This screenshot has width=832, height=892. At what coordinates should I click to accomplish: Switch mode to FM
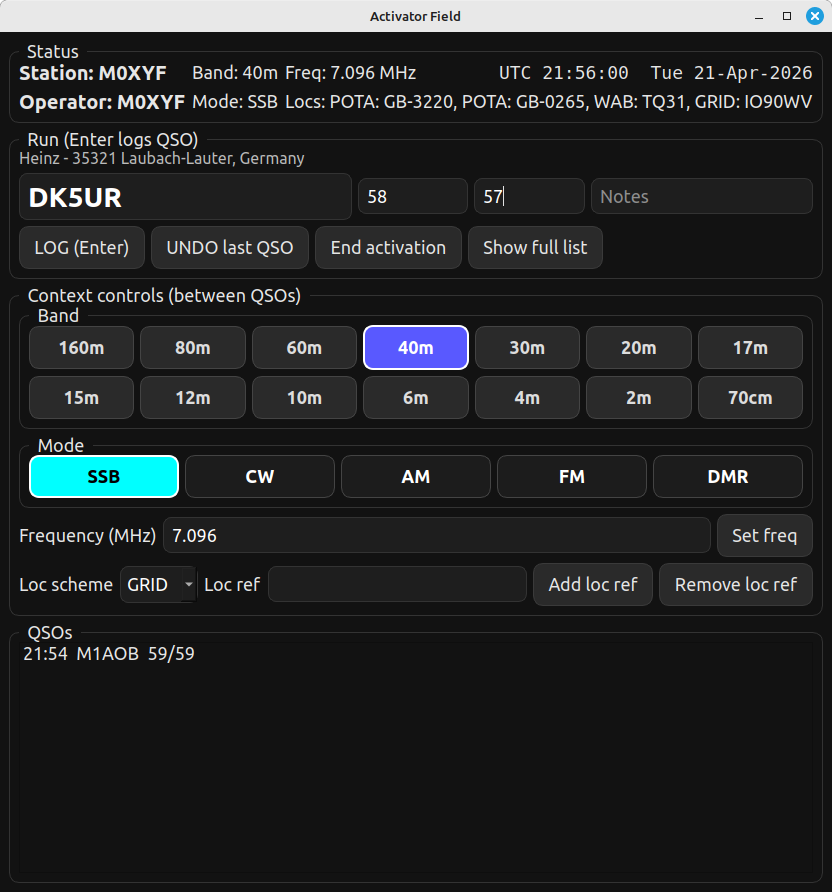571,477
